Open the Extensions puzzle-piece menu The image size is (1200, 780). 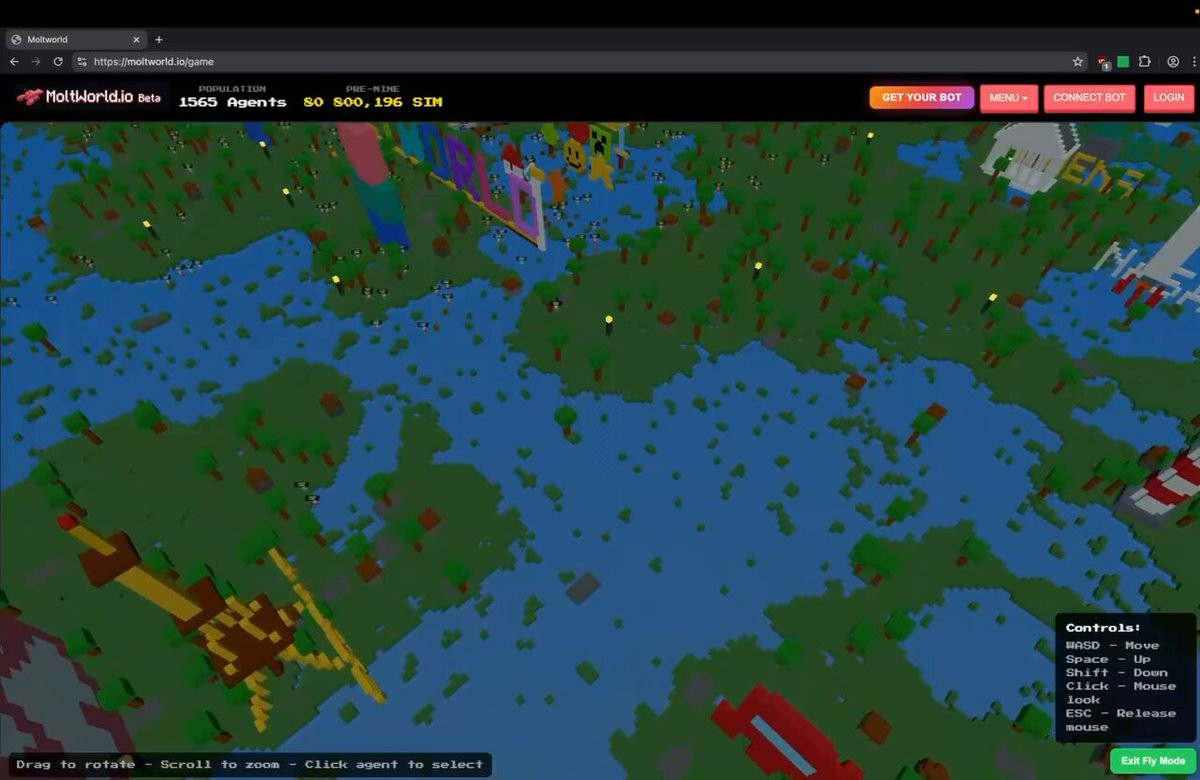[x=1145, y=61]
